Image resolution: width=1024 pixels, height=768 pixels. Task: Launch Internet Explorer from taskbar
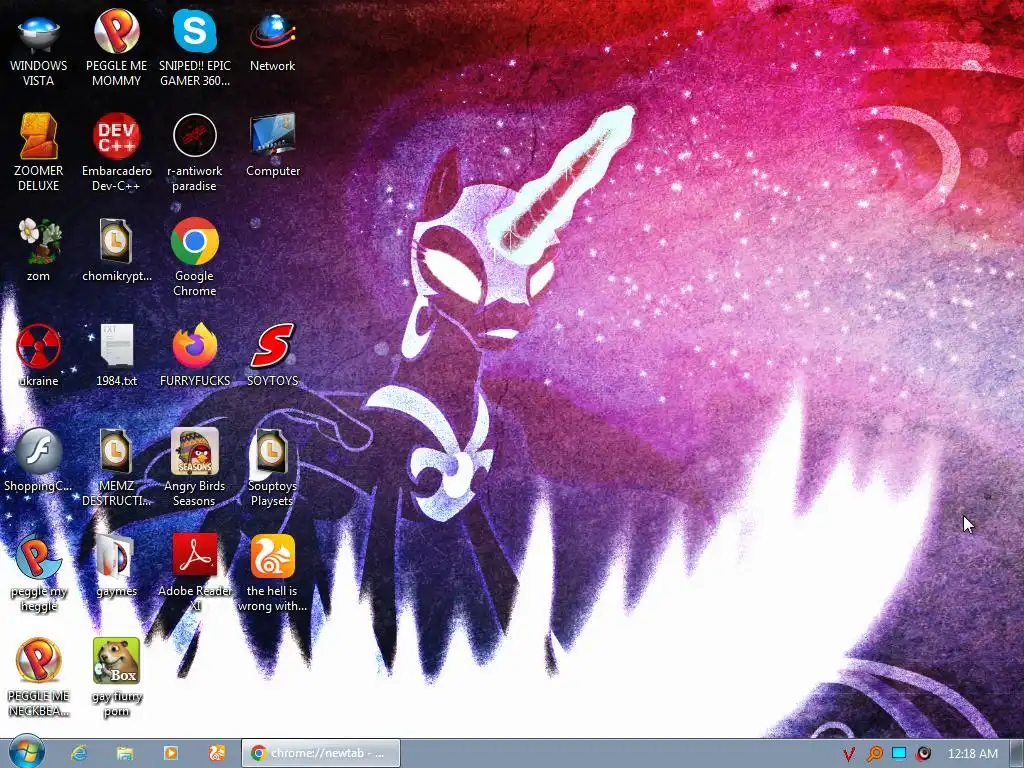click(x=80, y=753)
